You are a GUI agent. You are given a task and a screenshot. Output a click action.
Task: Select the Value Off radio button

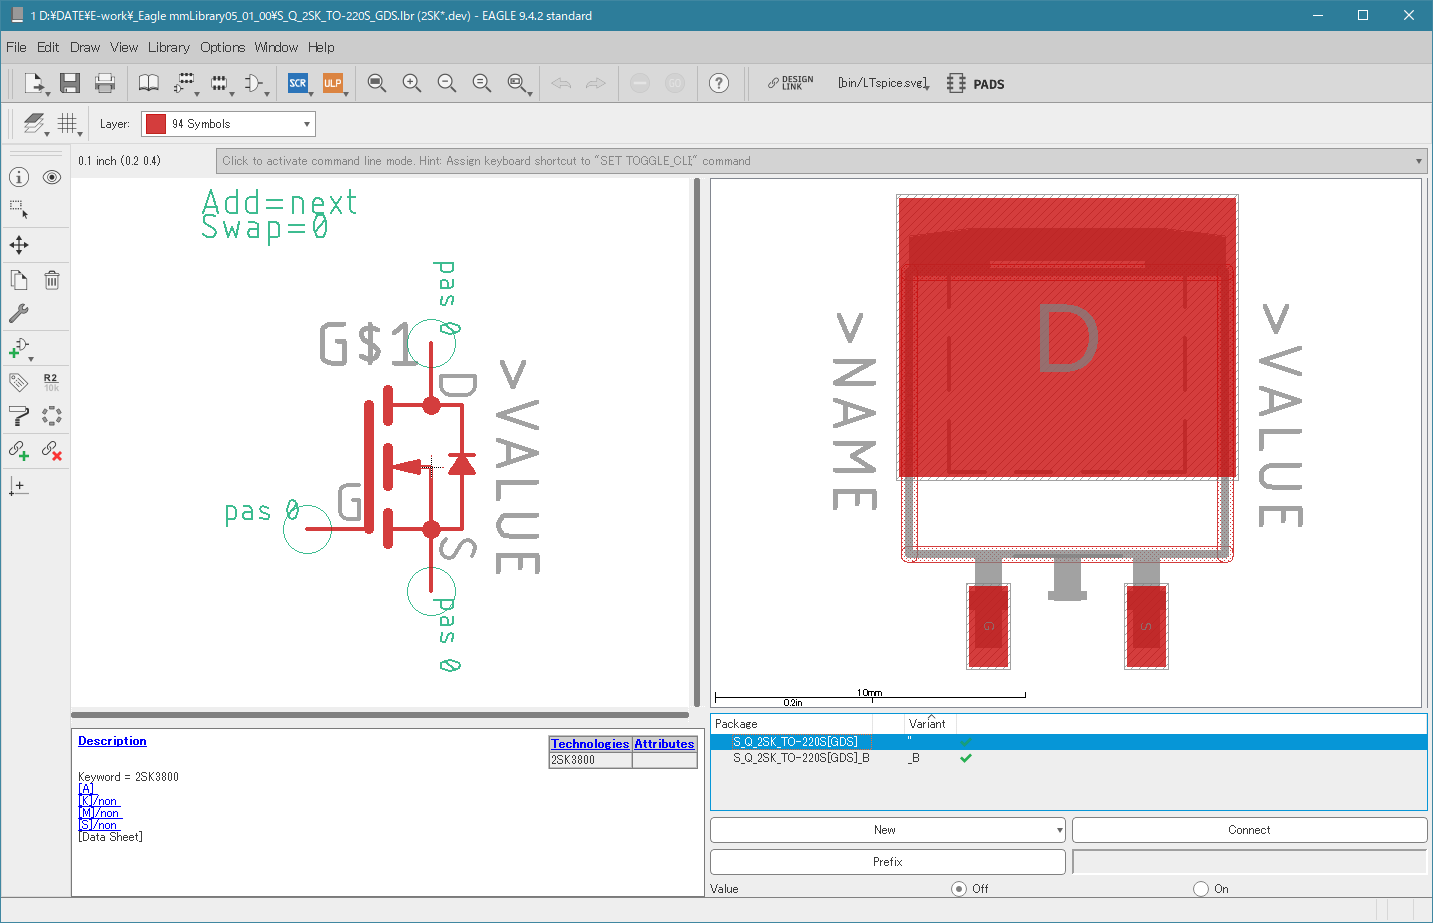click(x=959, y=888)
